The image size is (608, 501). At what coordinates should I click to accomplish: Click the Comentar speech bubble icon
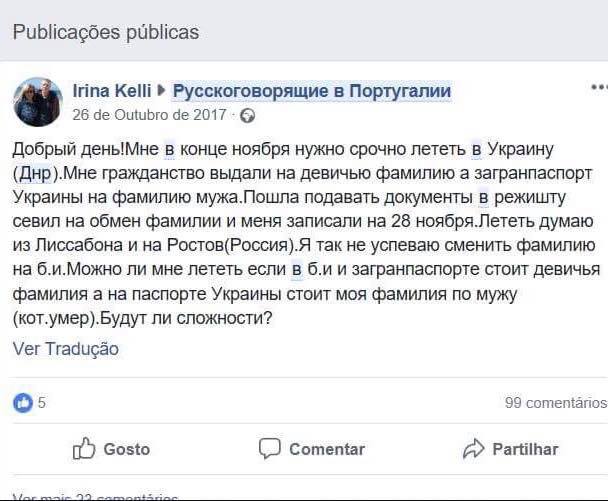pyautogui.click(x=269, y=449)
